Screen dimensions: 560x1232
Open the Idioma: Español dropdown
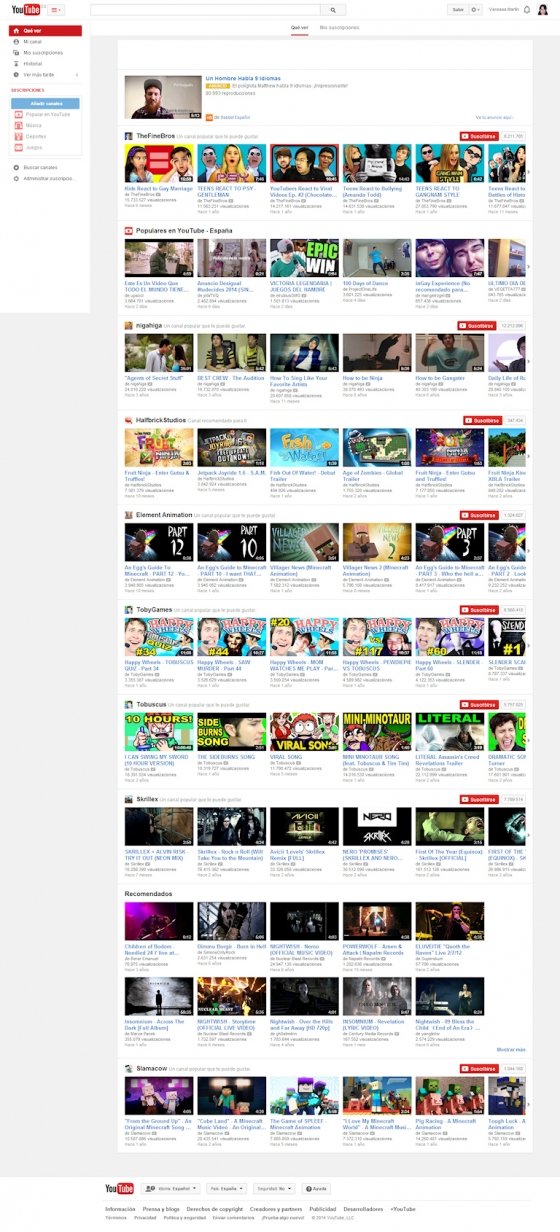[172, 1188]
